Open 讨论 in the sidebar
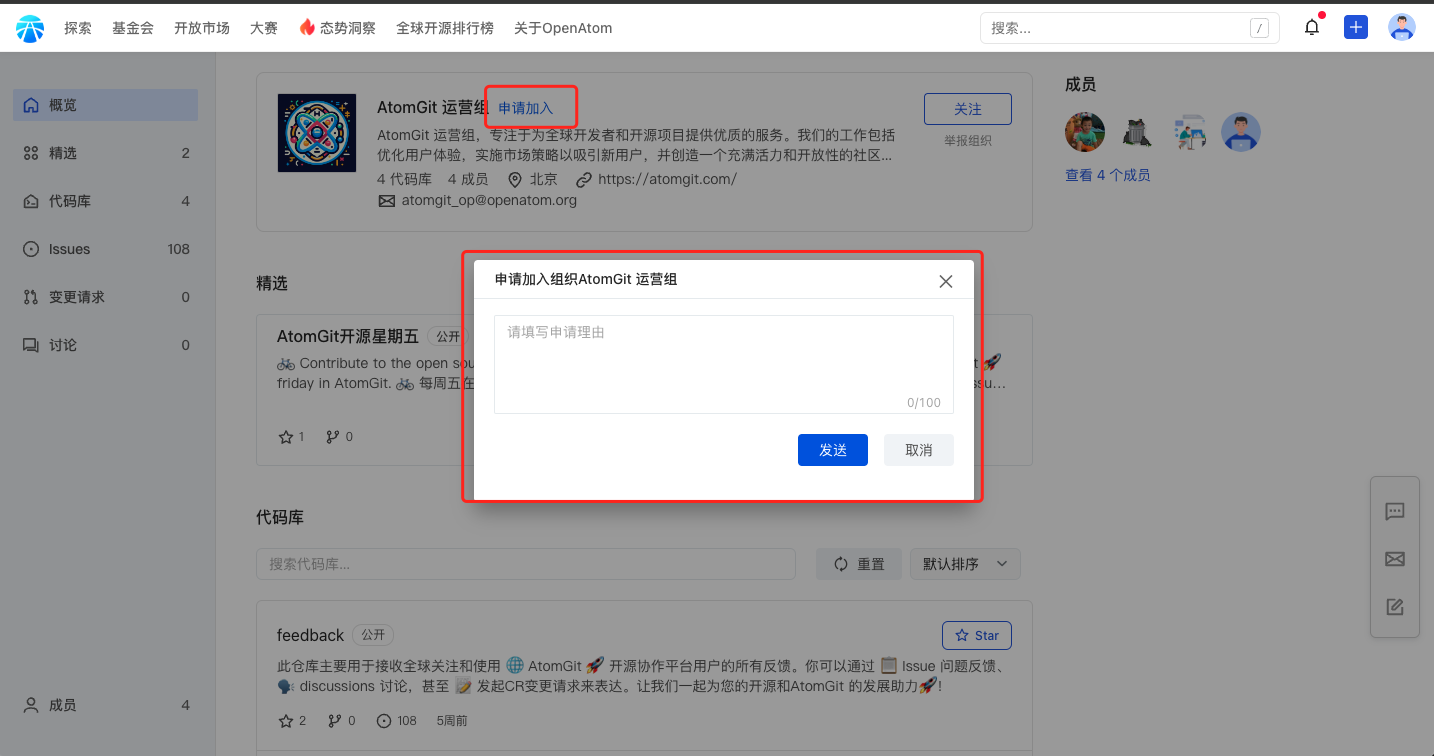 105,345
